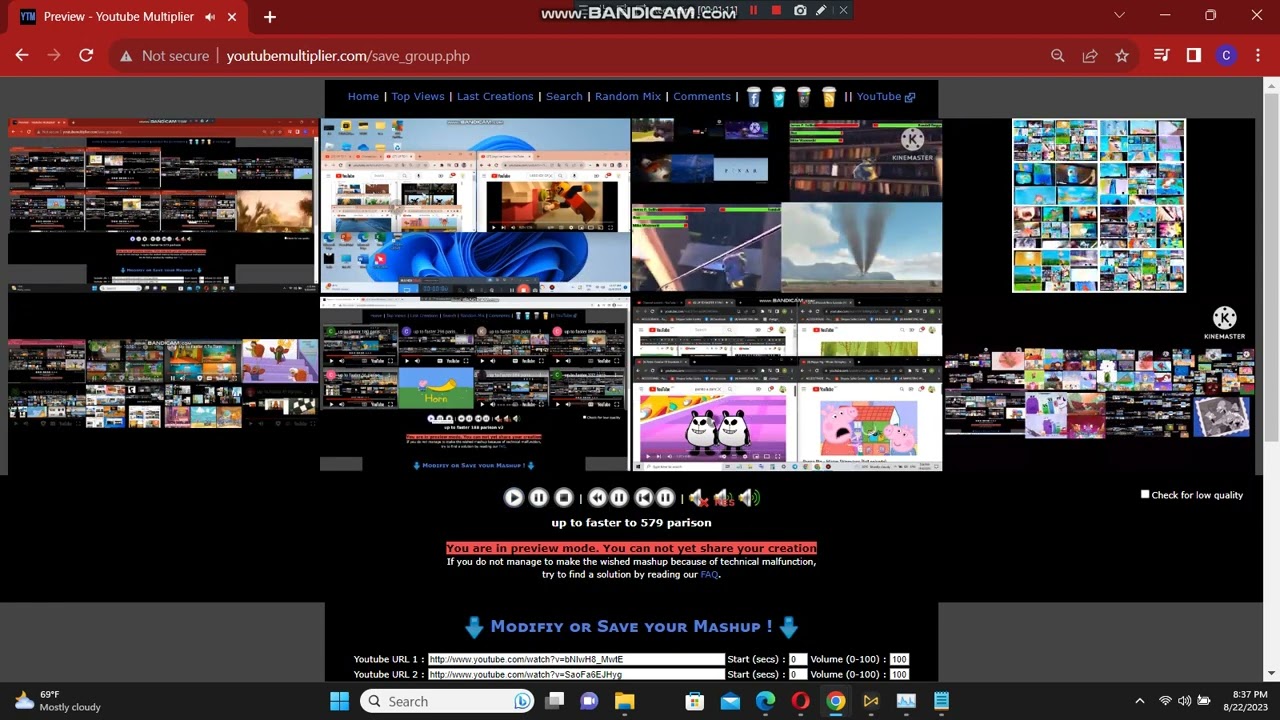Show hidden system tray icons

1139,701
